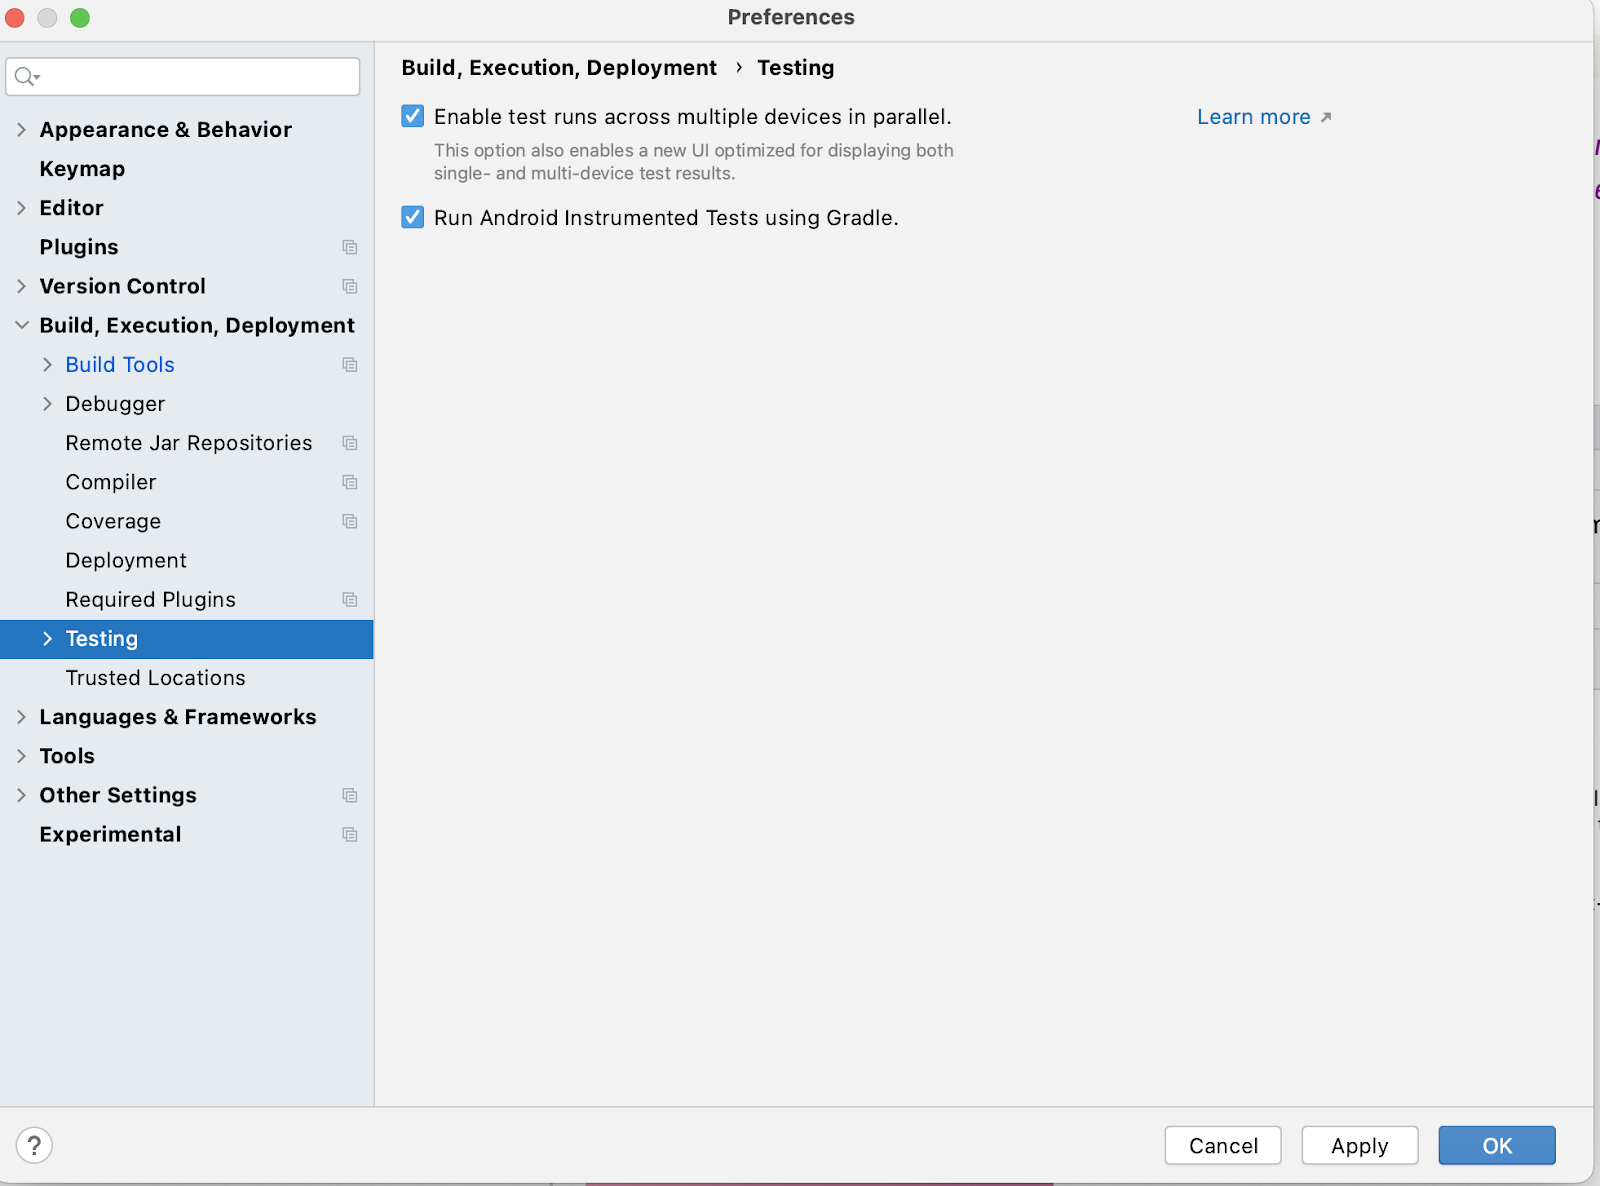Click the search magnifier icon
Image resolution: width=1600 pixels, height=1186 pixels.
point(26,77)
